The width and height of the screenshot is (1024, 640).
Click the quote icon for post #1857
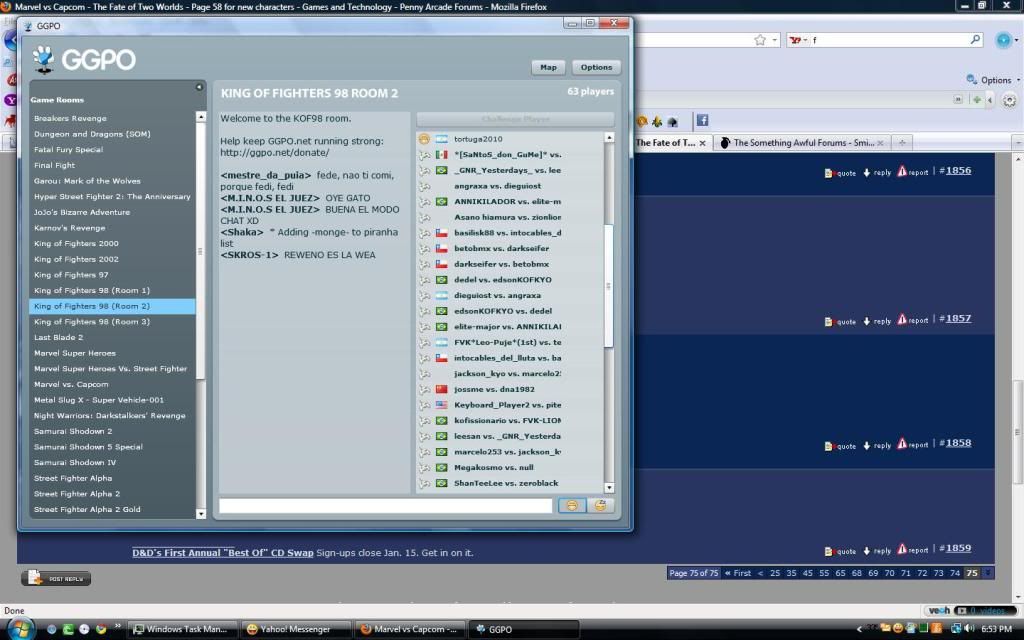click(x=830, y=321)
